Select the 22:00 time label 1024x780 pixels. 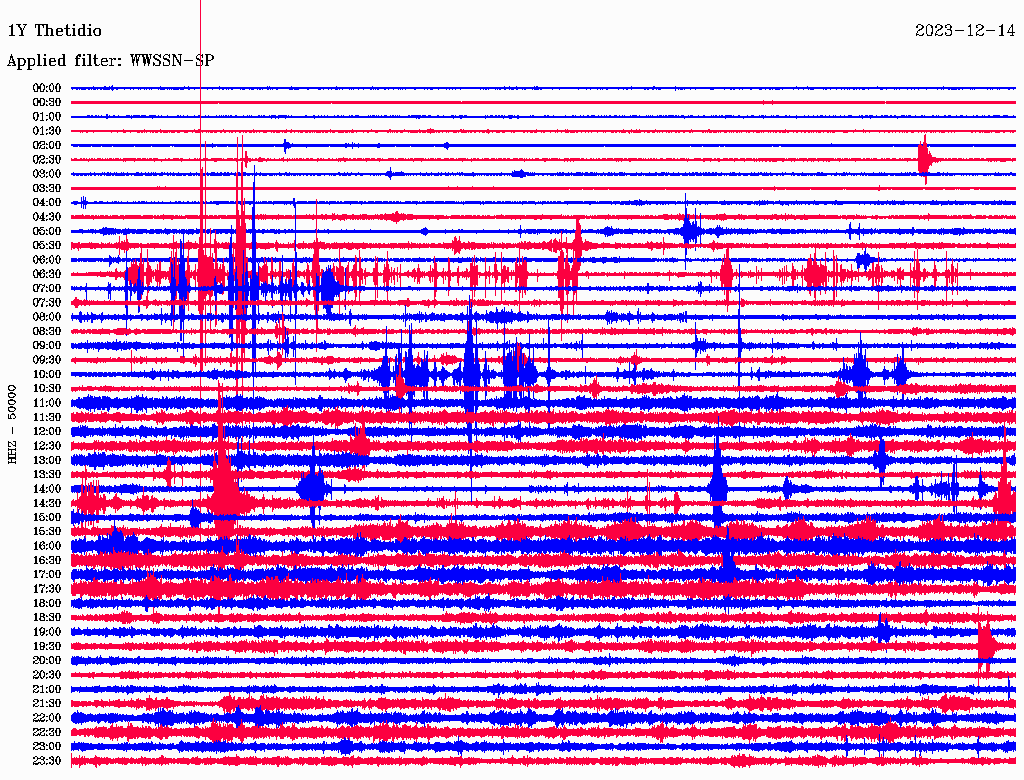[47, 719]
